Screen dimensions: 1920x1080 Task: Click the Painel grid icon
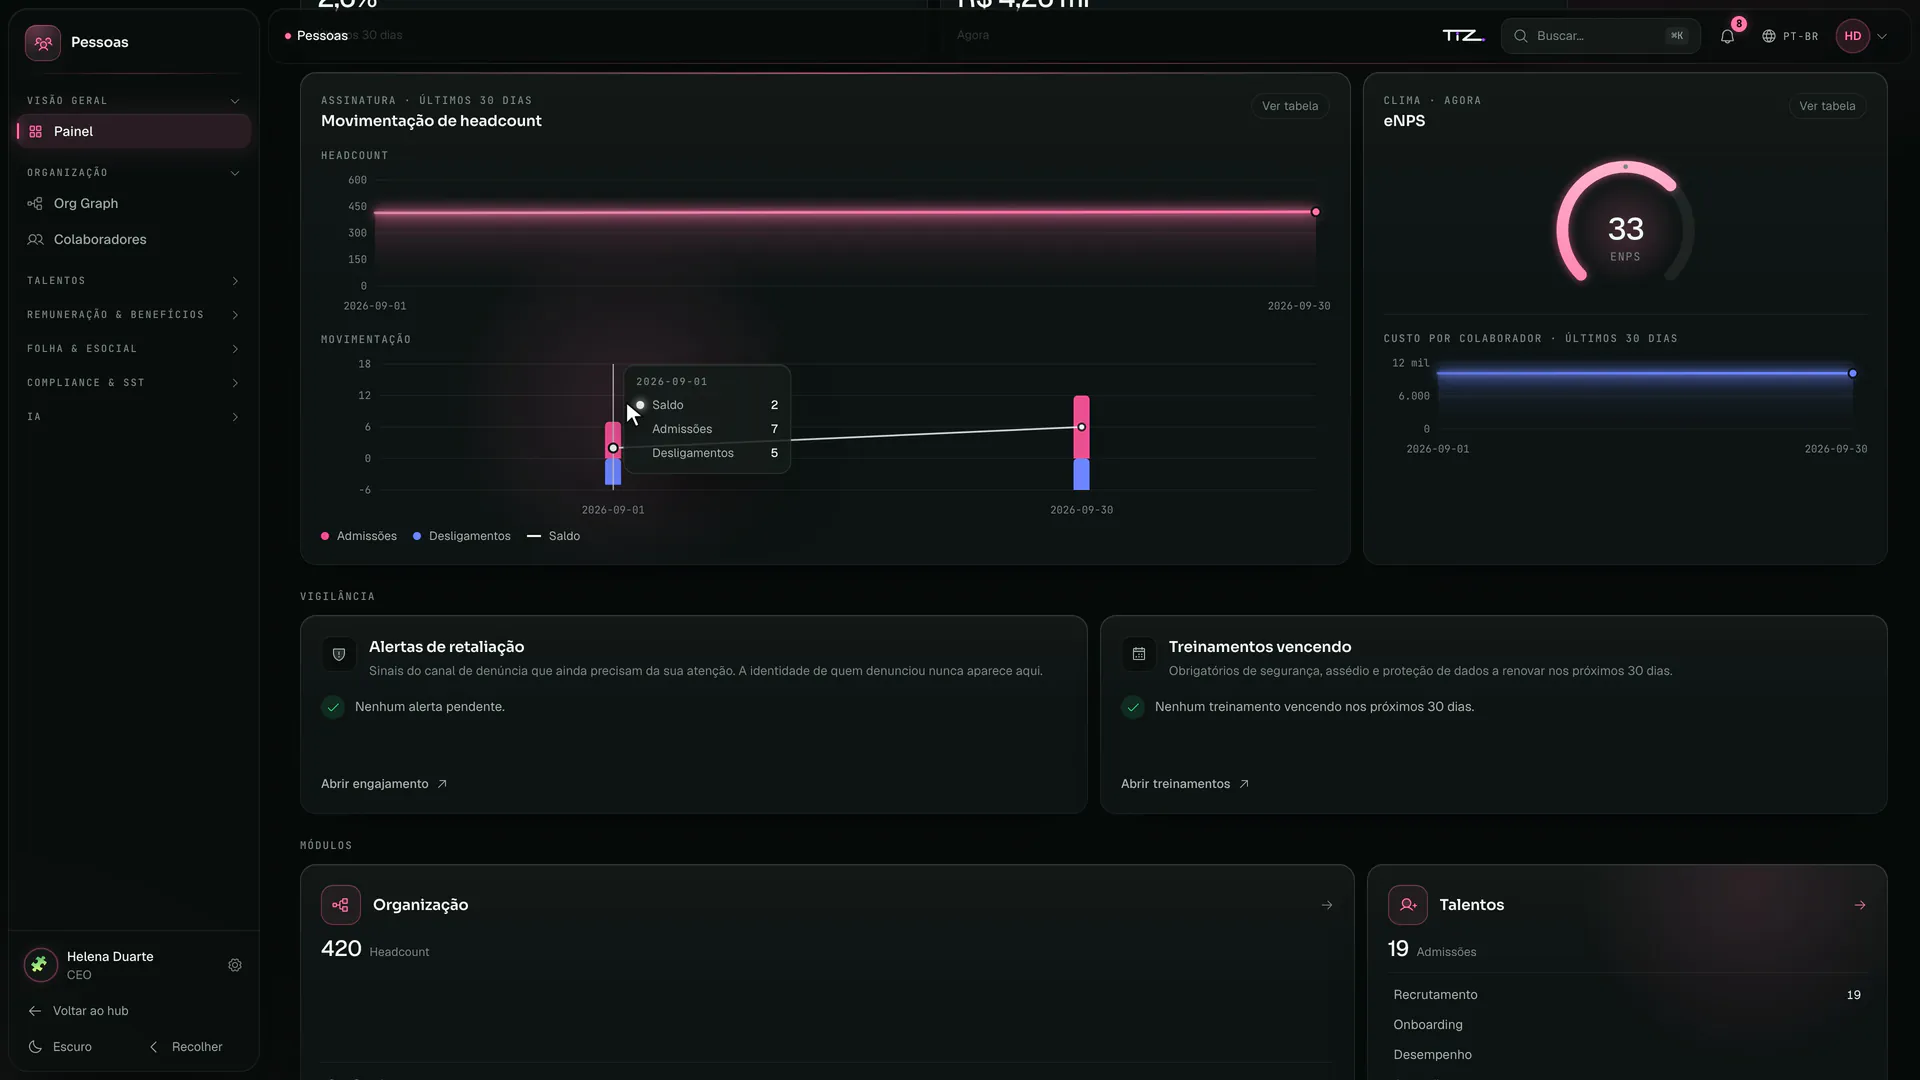pos(36,131)
